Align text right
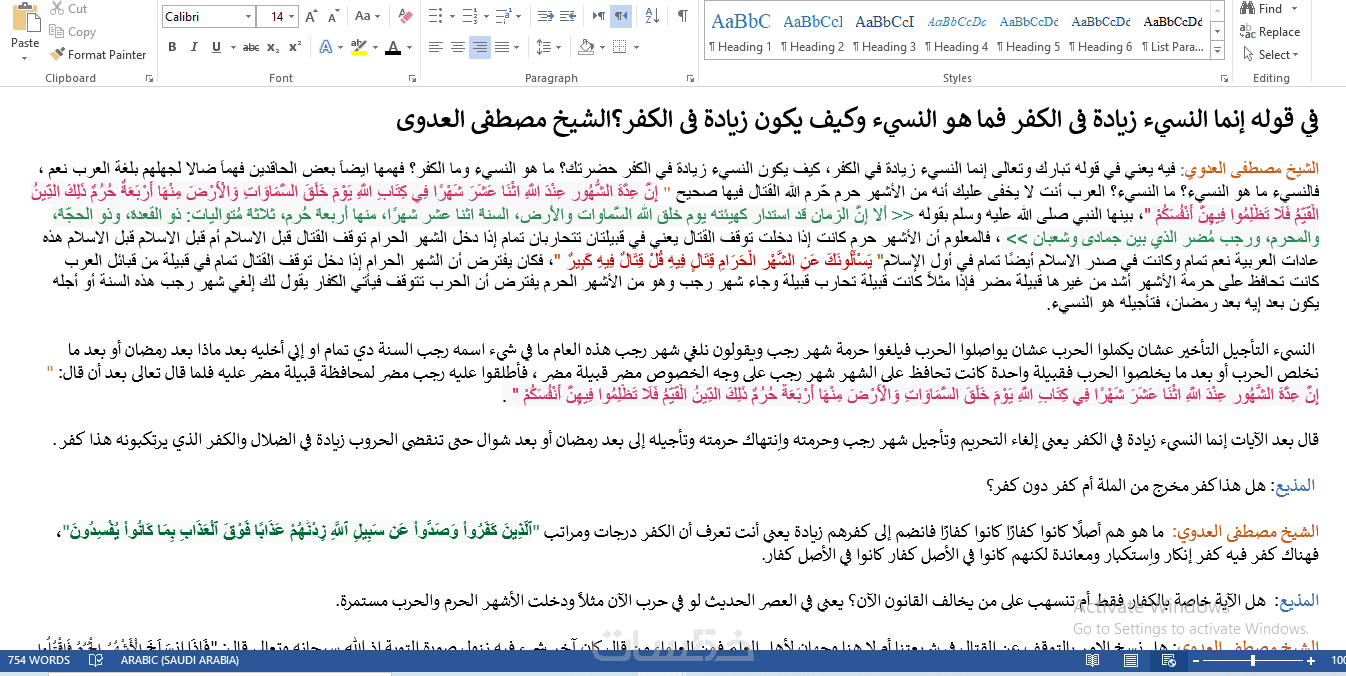Screen dimensions: 1346x676 coord(480,47)
